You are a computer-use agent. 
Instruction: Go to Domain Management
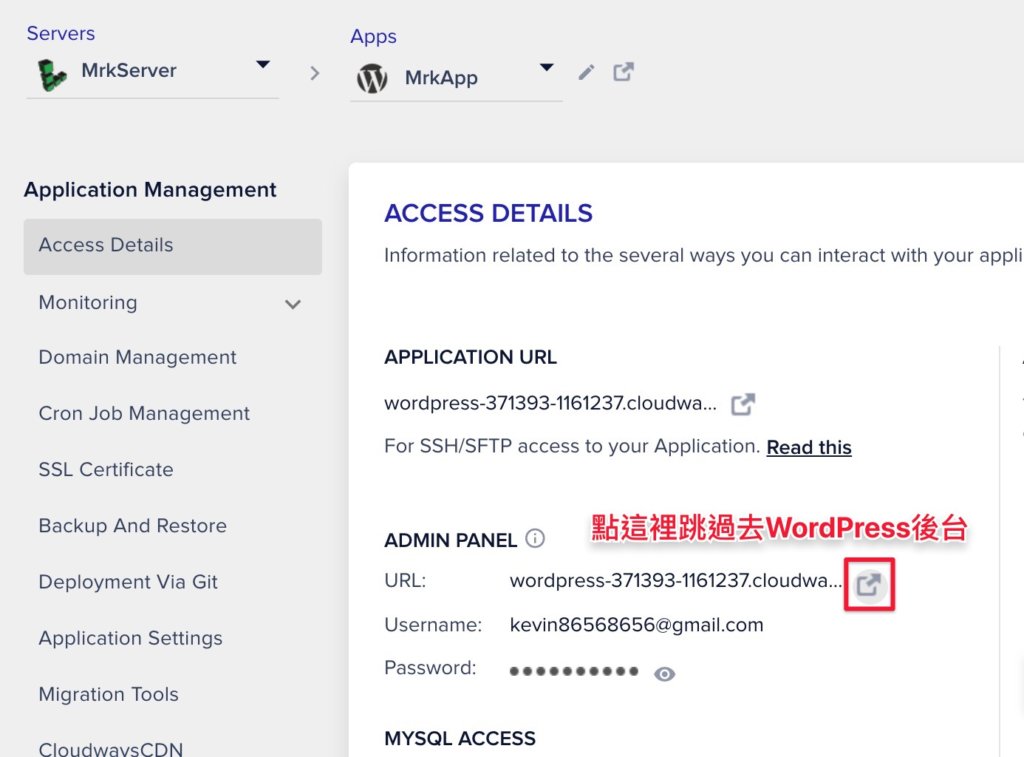pyautogui.click(x=138, y=357)
